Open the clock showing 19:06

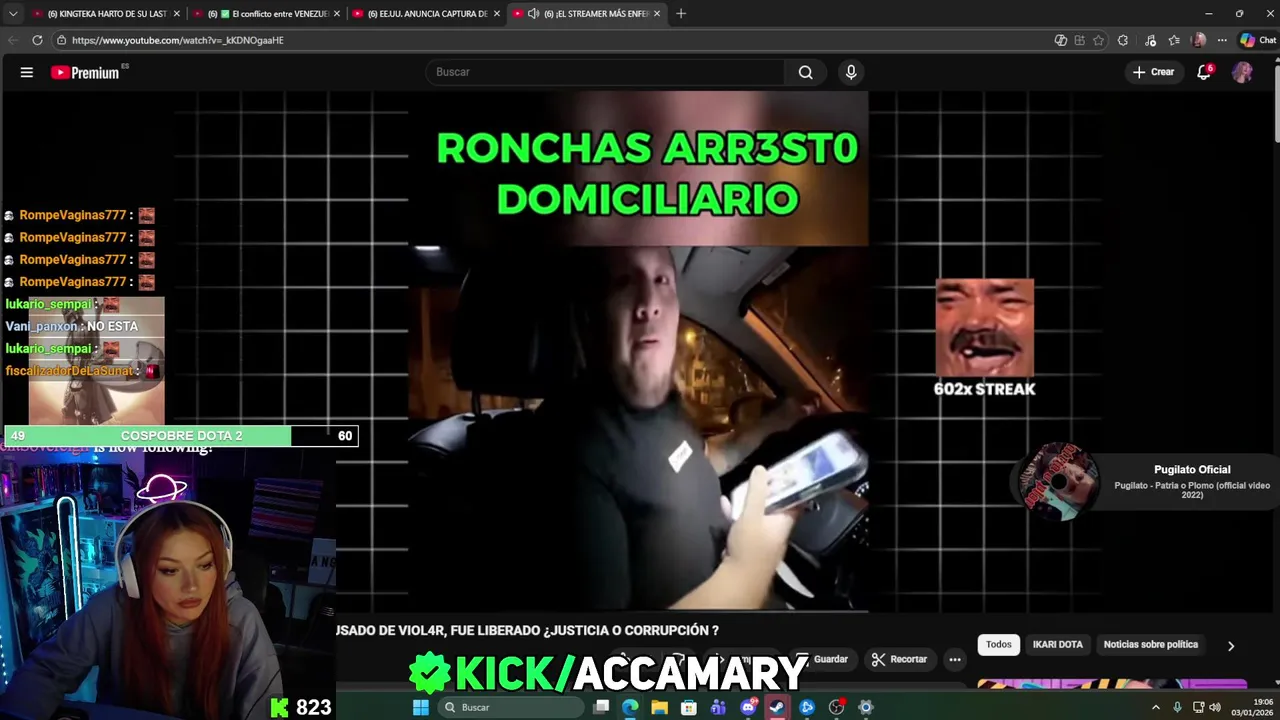(1251, 707)
